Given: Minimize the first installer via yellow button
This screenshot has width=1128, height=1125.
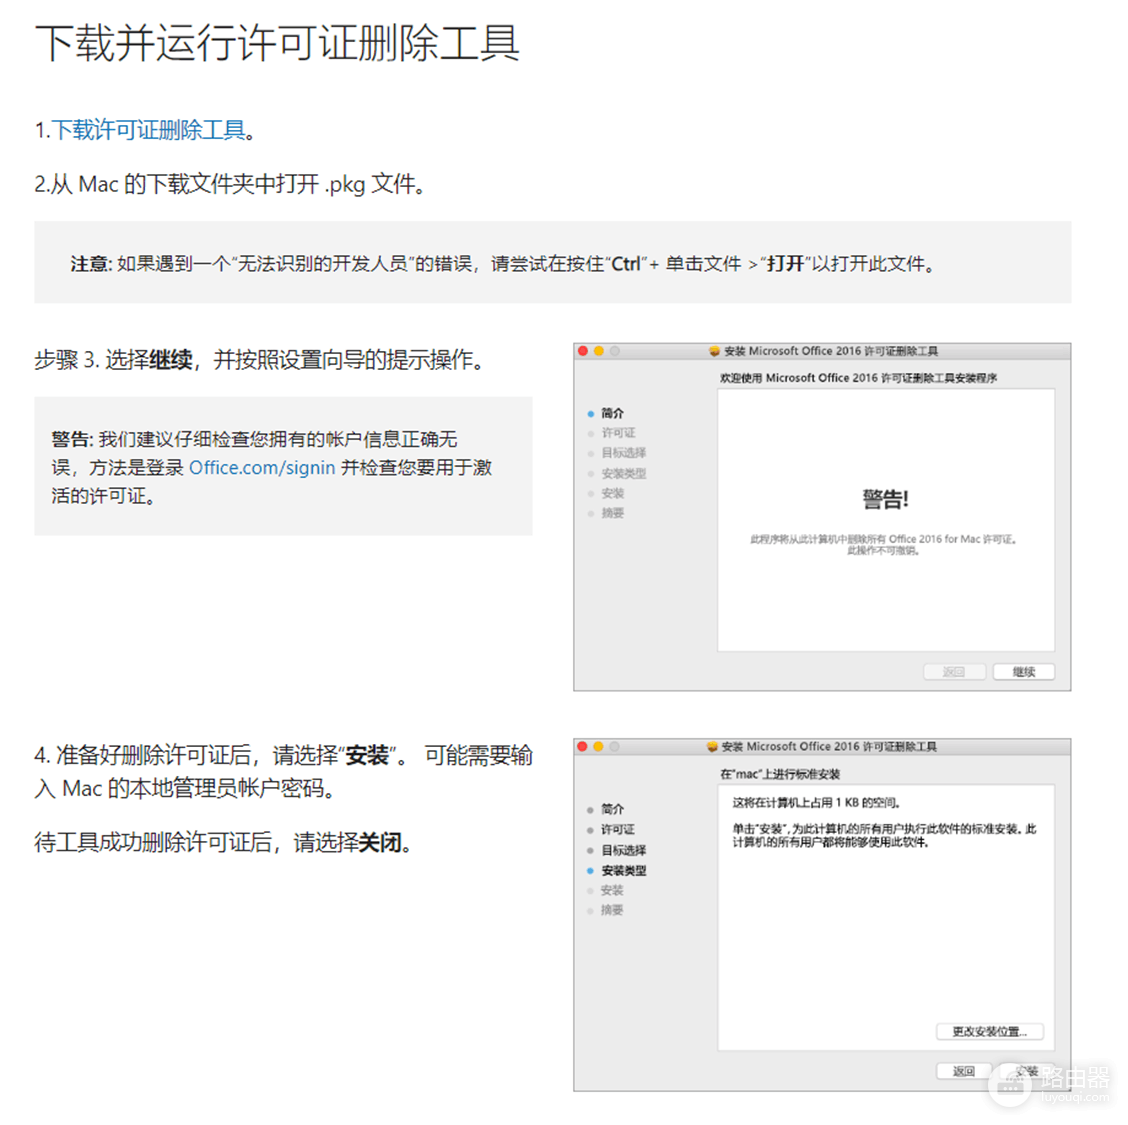Looking at the screenshot, I should tap(599, 351).
